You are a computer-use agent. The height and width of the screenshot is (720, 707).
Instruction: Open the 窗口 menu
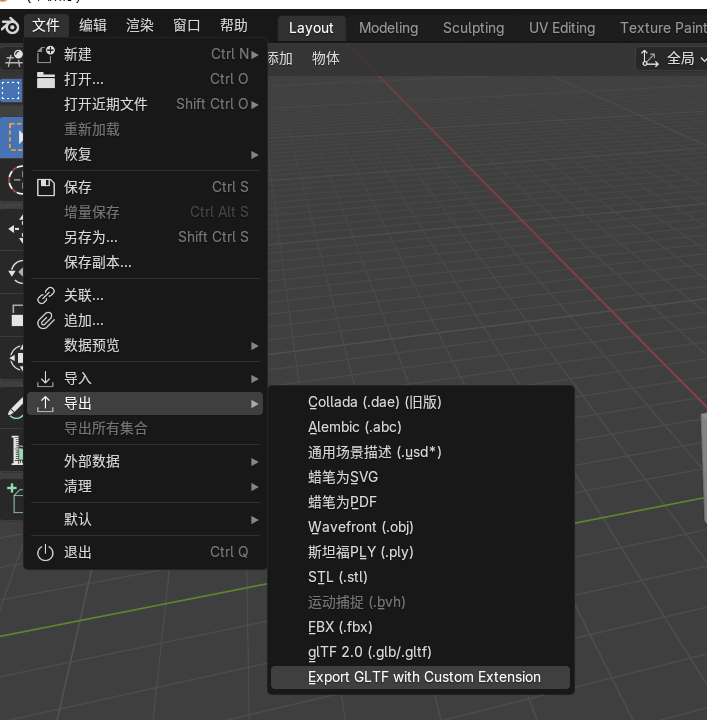pyautogui.click(x=186, y=25)
